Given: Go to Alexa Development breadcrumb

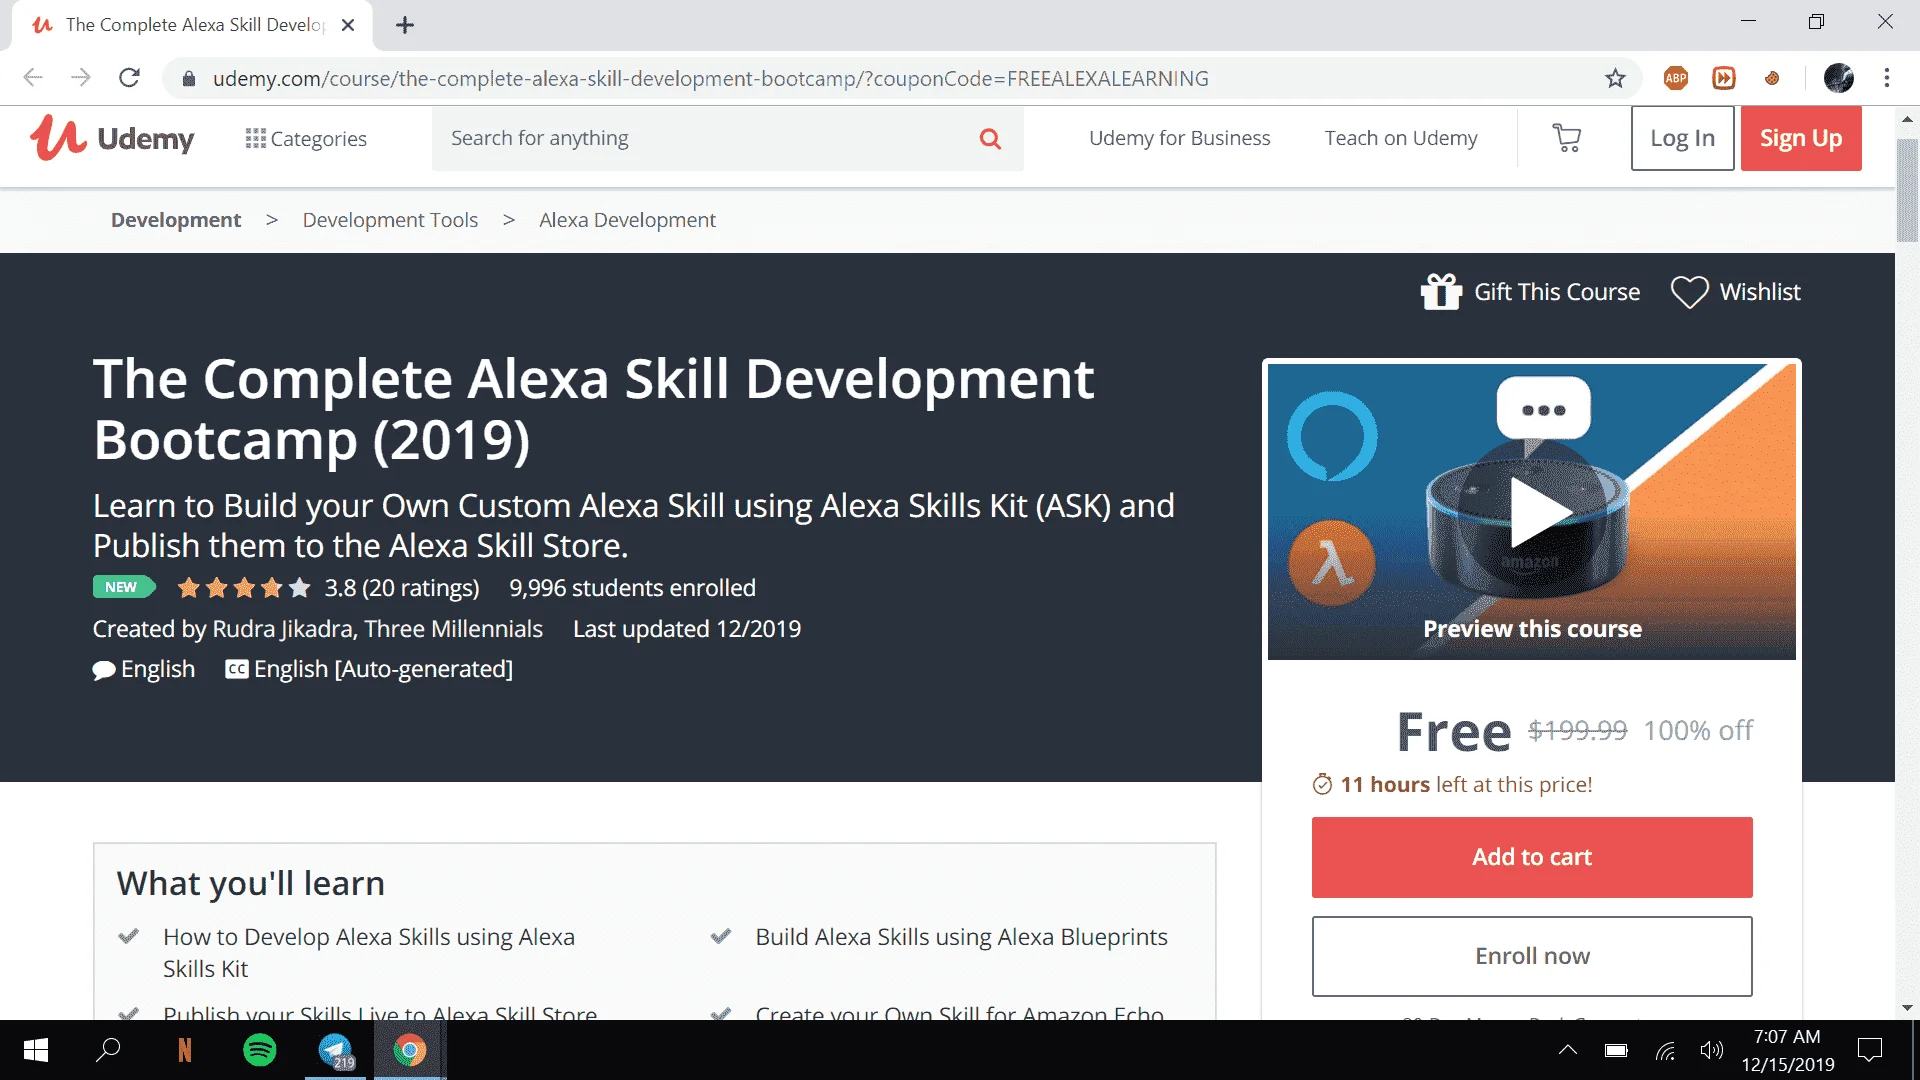Looking at the screenshot, I should [627, 220].
